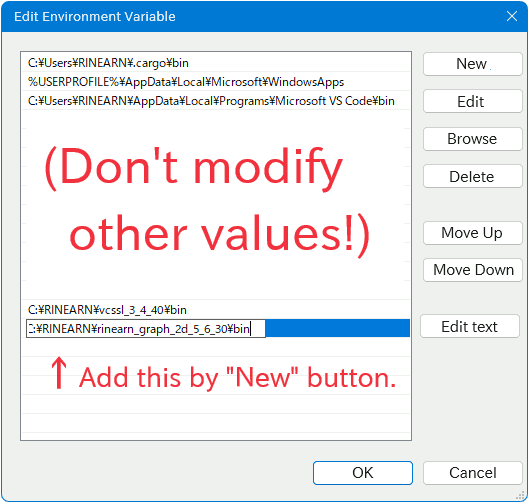Screen dimensions: 528x502
Task: Click the resize grip in the dialog corner
Action: coord(520,495)
